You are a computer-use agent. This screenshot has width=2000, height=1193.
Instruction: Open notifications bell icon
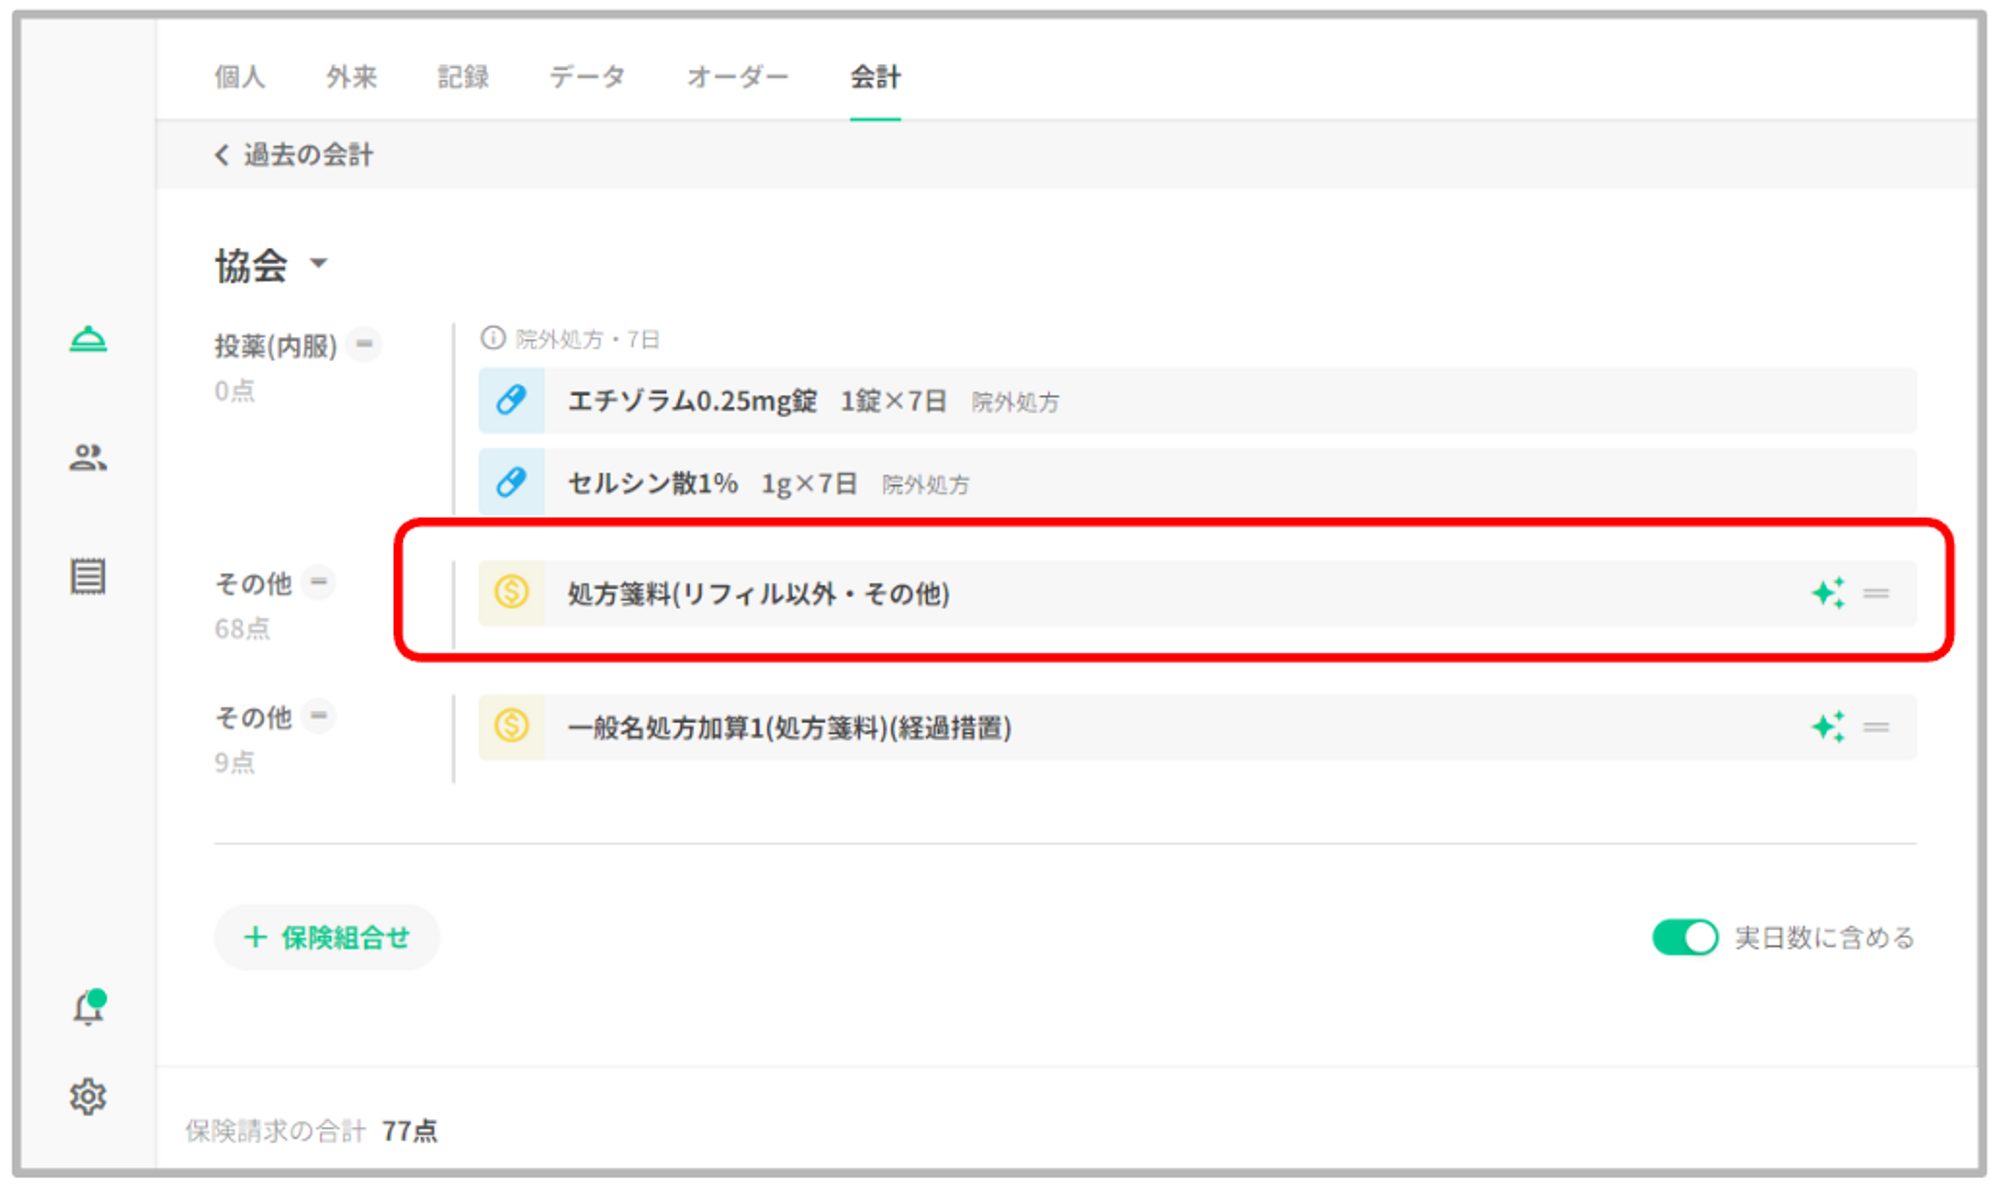tap(88, 1008)
